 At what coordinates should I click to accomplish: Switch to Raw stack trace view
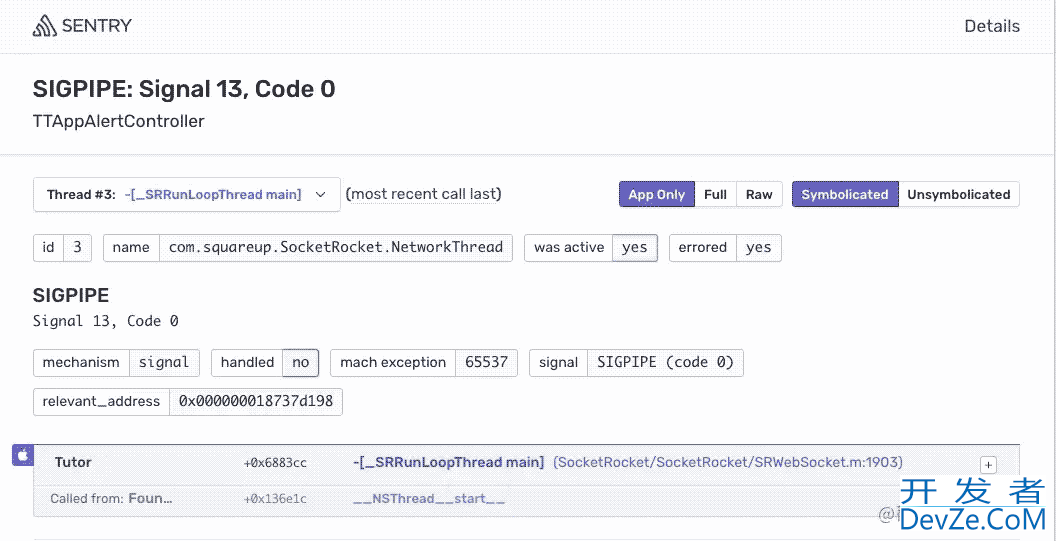(x=759, y=195)
